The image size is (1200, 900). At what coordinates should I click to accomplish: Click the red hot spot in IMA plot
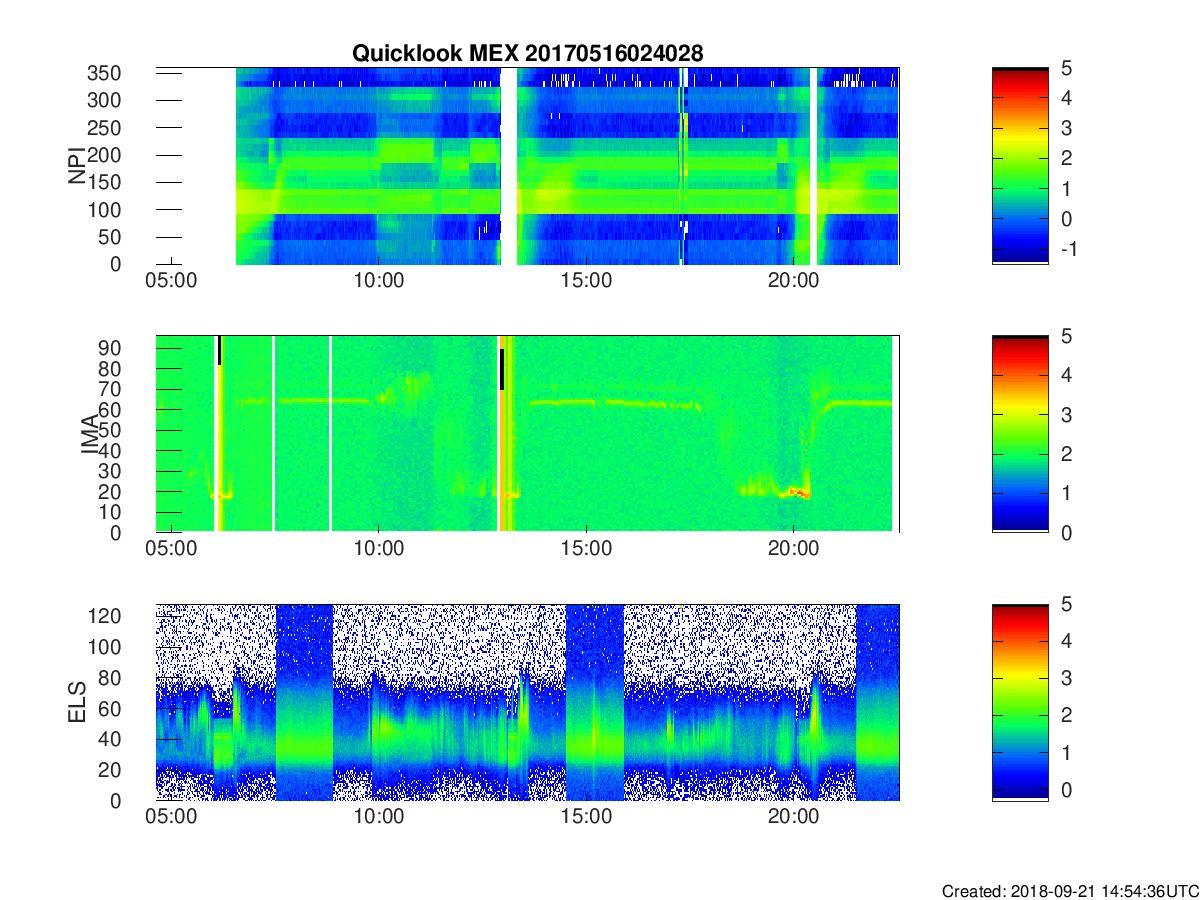797,491
